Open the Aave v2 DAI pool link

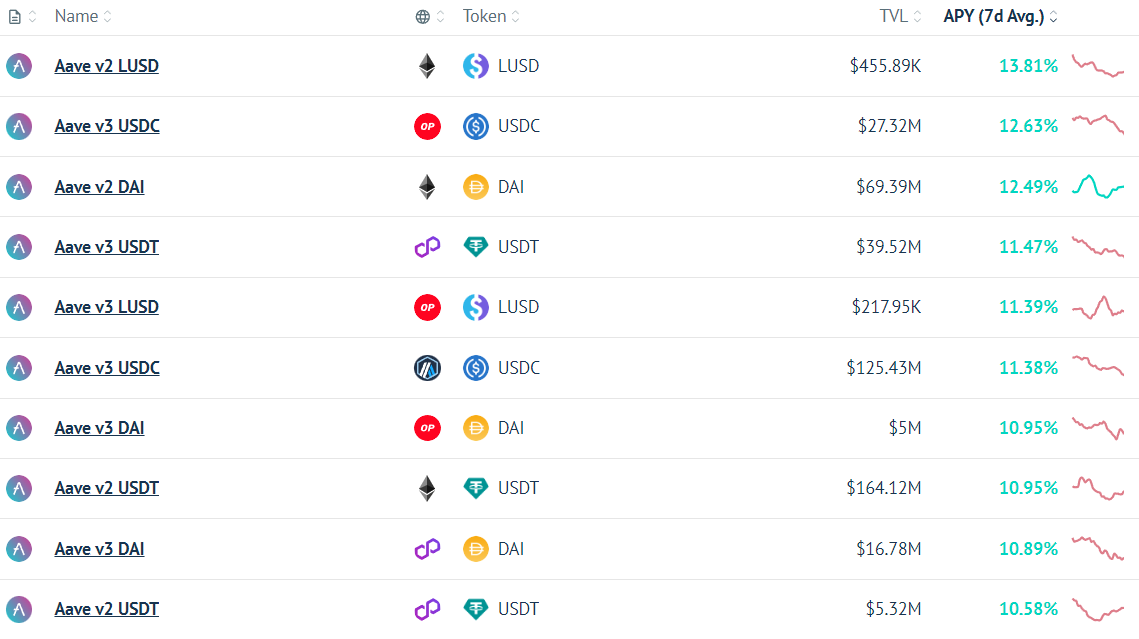coord(100,187)
